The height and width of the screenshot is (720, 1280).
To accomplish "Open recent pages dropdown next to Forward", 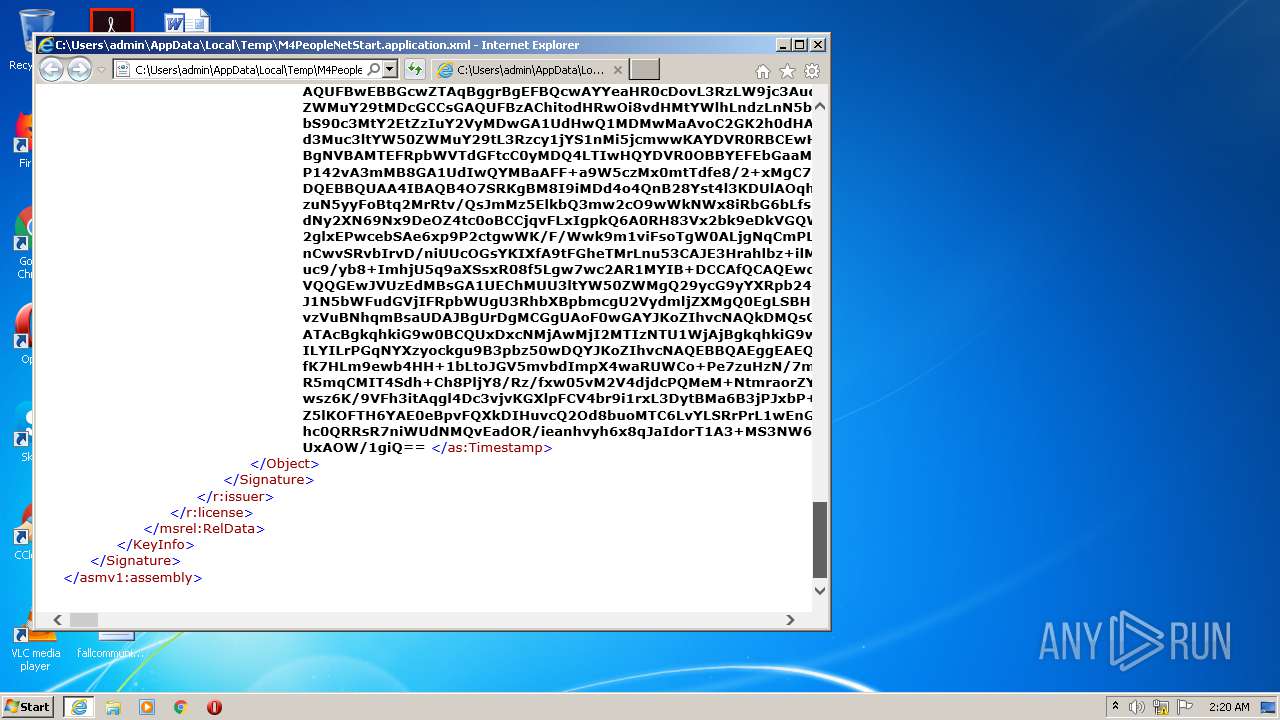I will pyautogui.click(x=101, y=70).
